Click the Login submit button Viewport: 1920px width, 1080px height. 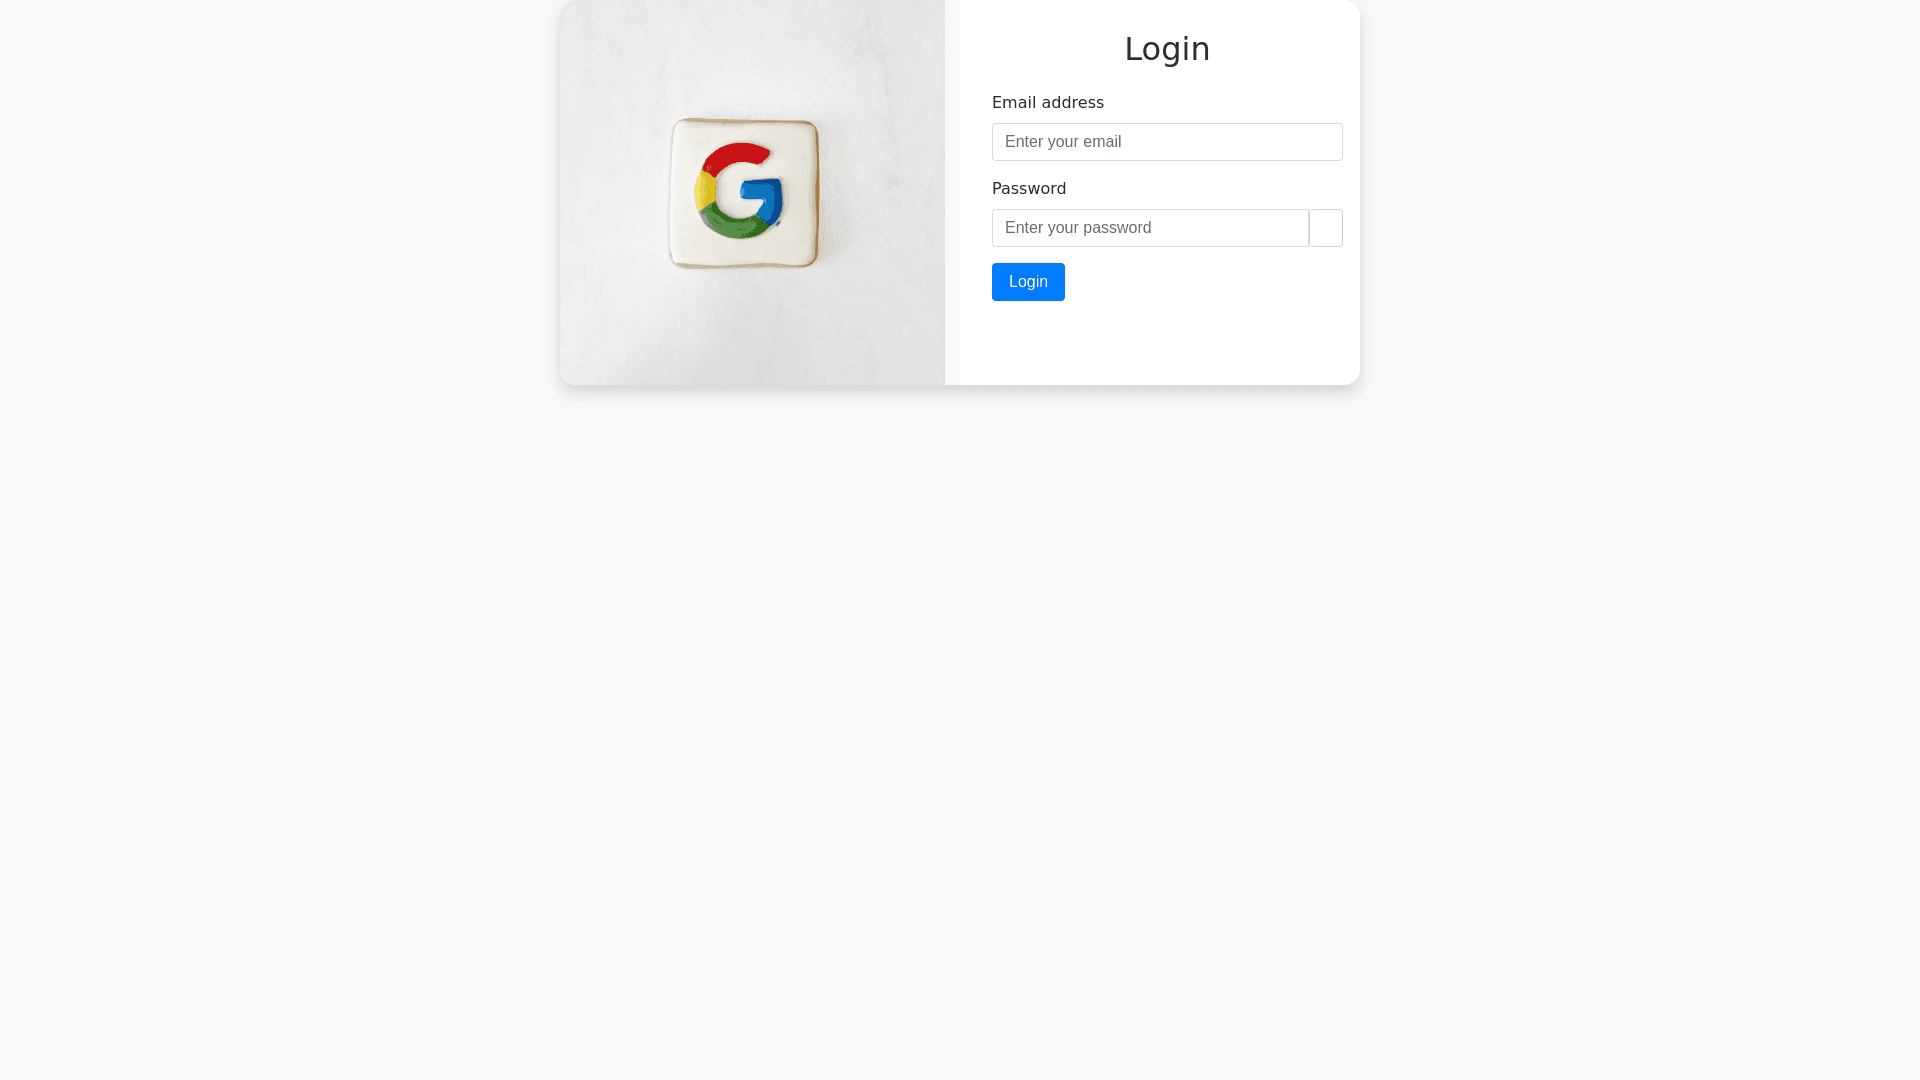coord(1028,282)
